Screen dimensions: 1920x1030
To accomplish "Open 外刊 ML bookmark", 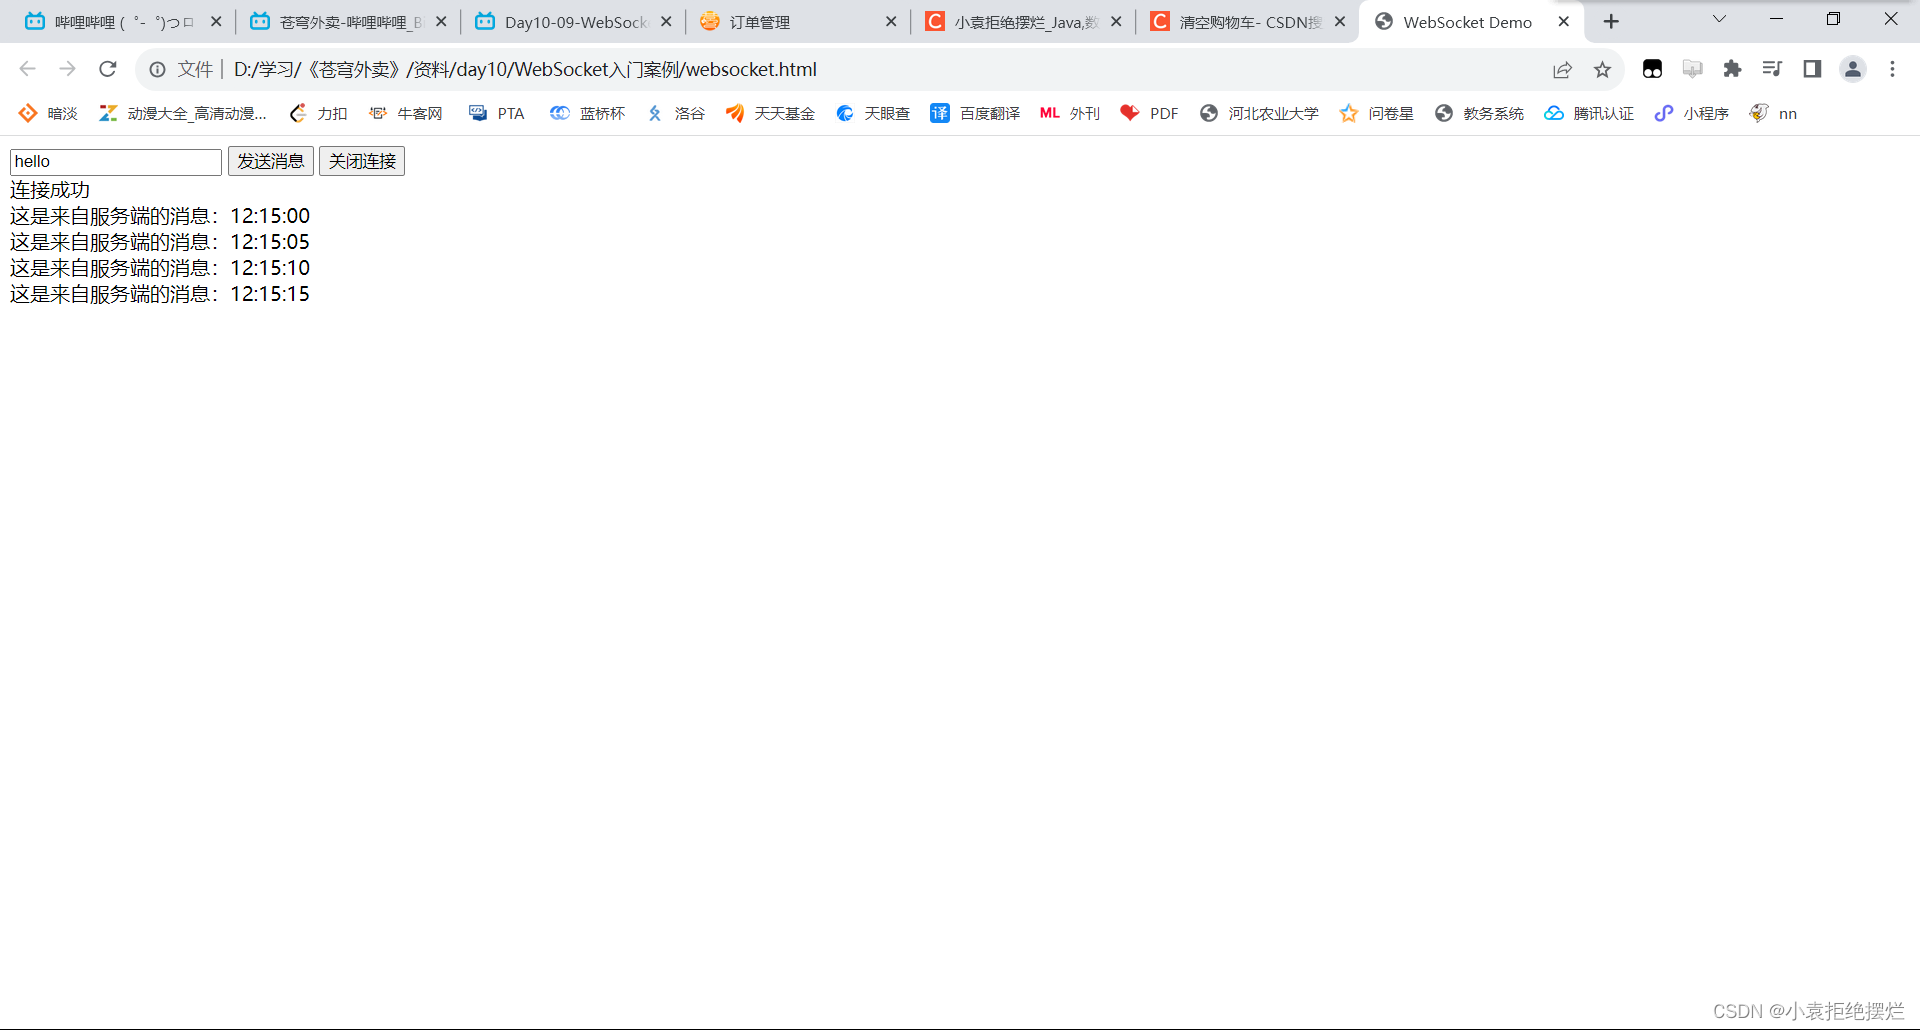I will pyautogui.click(x=1070, y=113).
